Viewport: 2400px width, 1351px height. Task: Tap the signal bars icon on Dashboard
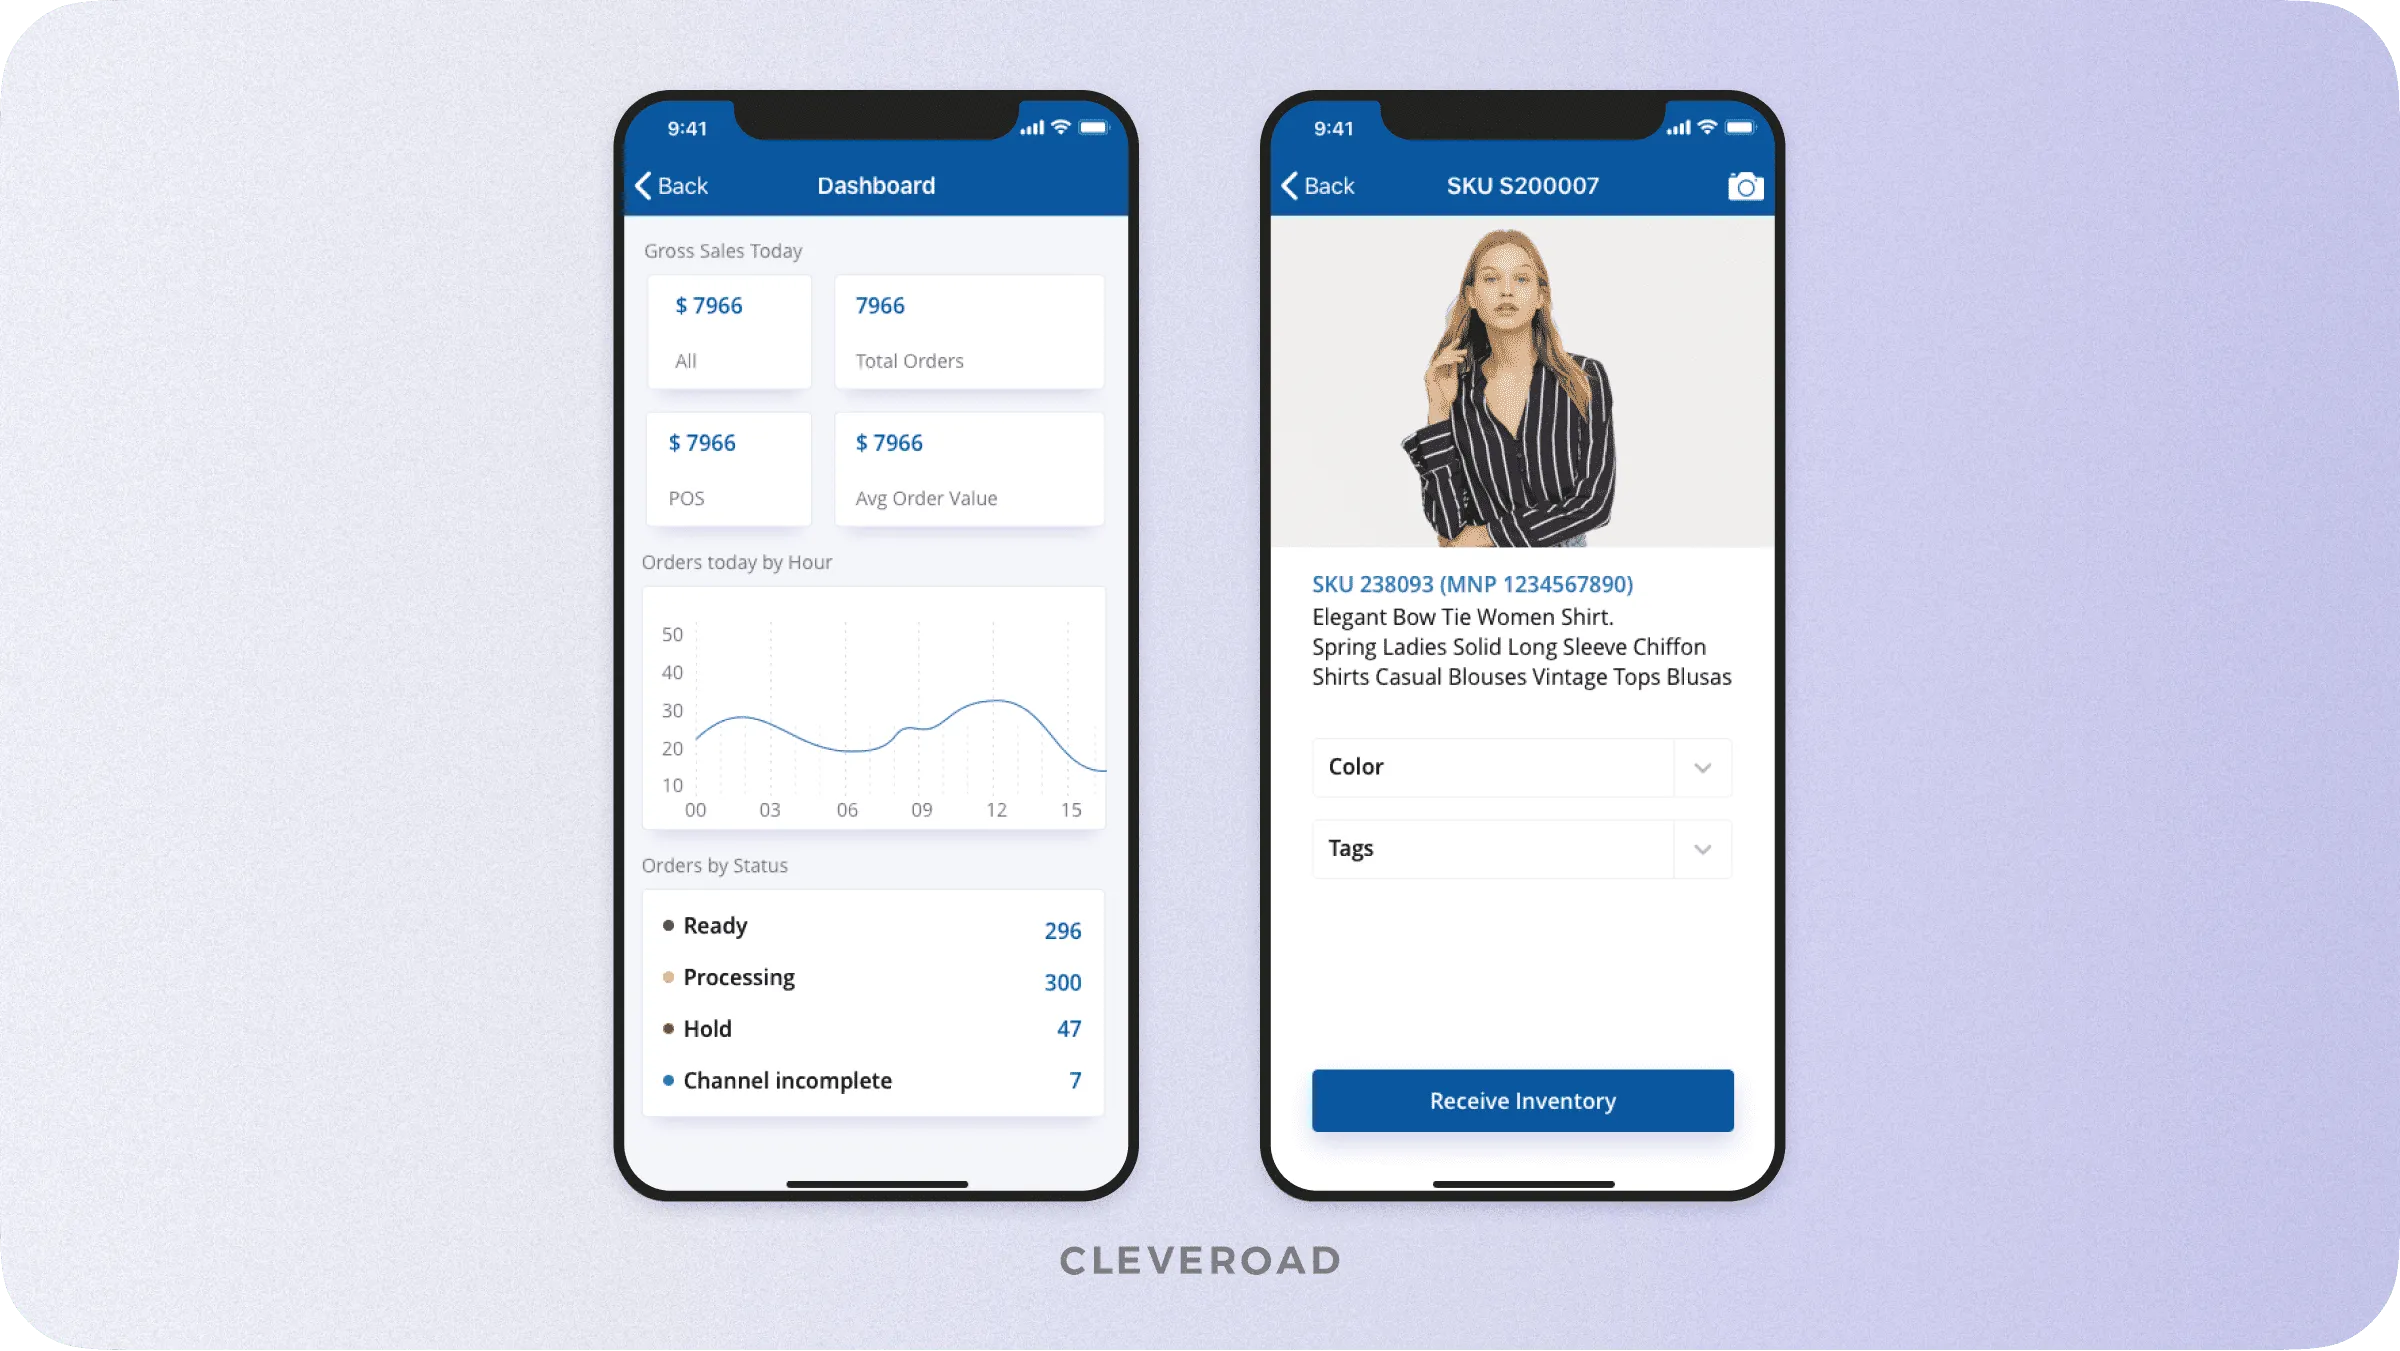1035,130
